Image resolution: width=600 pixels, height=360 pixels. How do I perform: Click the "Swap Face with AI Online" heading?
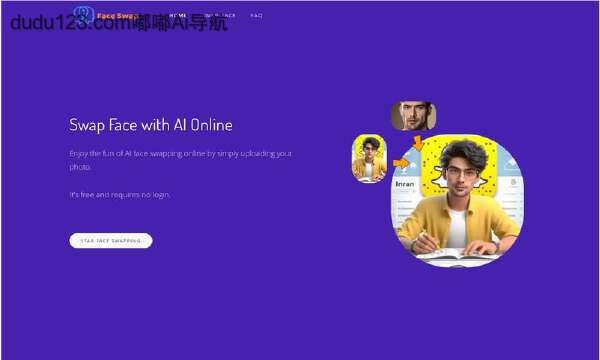150,125
